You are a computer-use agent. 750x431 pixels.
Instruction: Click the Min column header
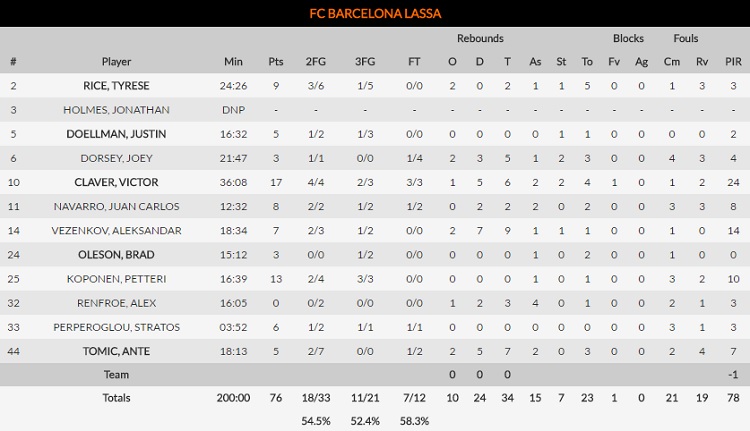233,62
